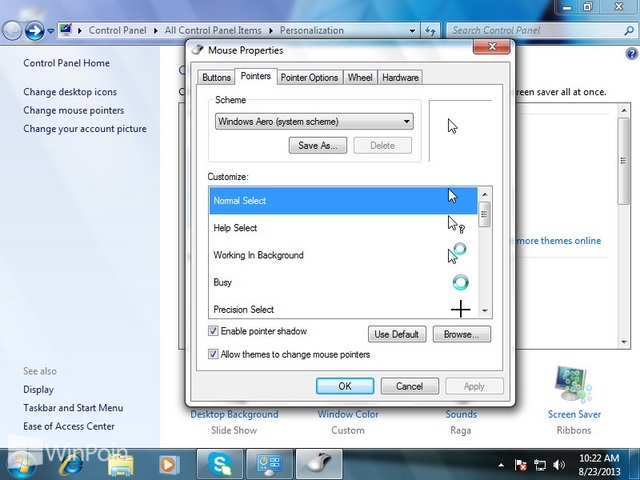Open Change desktop icons link
This screenshot has height=480, width=640.
coord(70,92)
